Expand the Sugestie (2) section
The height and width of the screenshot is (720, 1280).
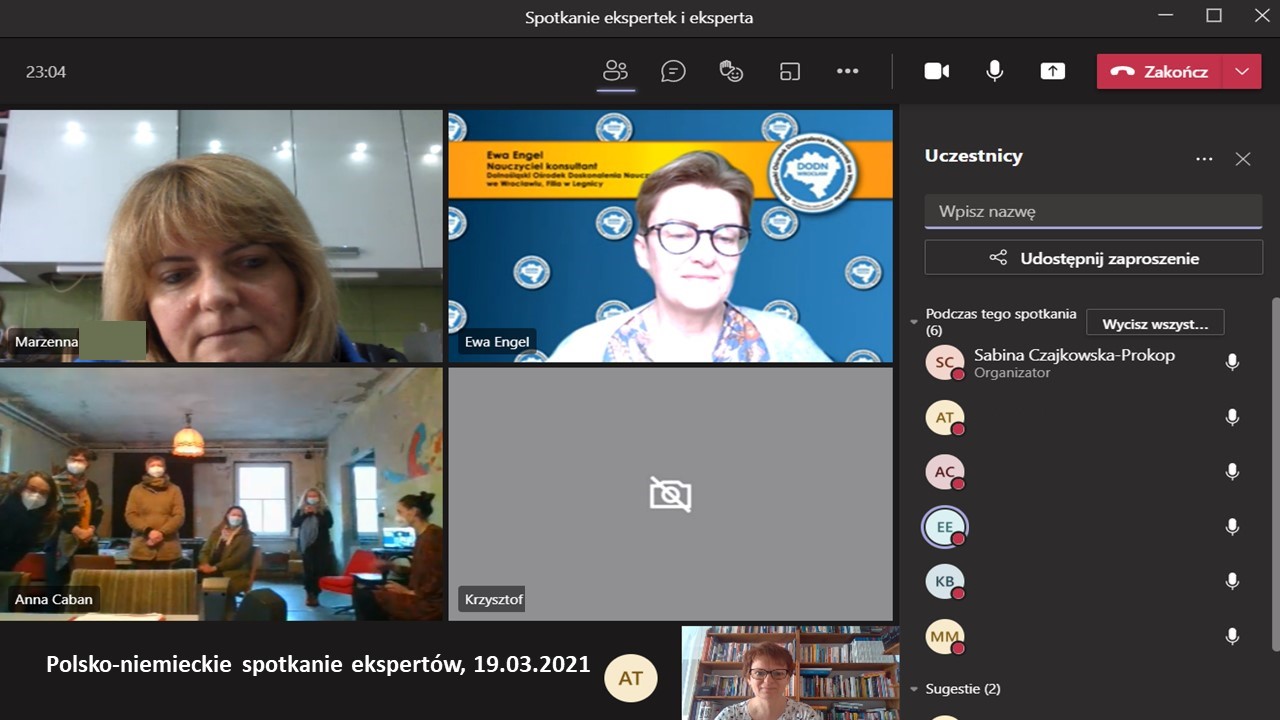pos(914,689)
